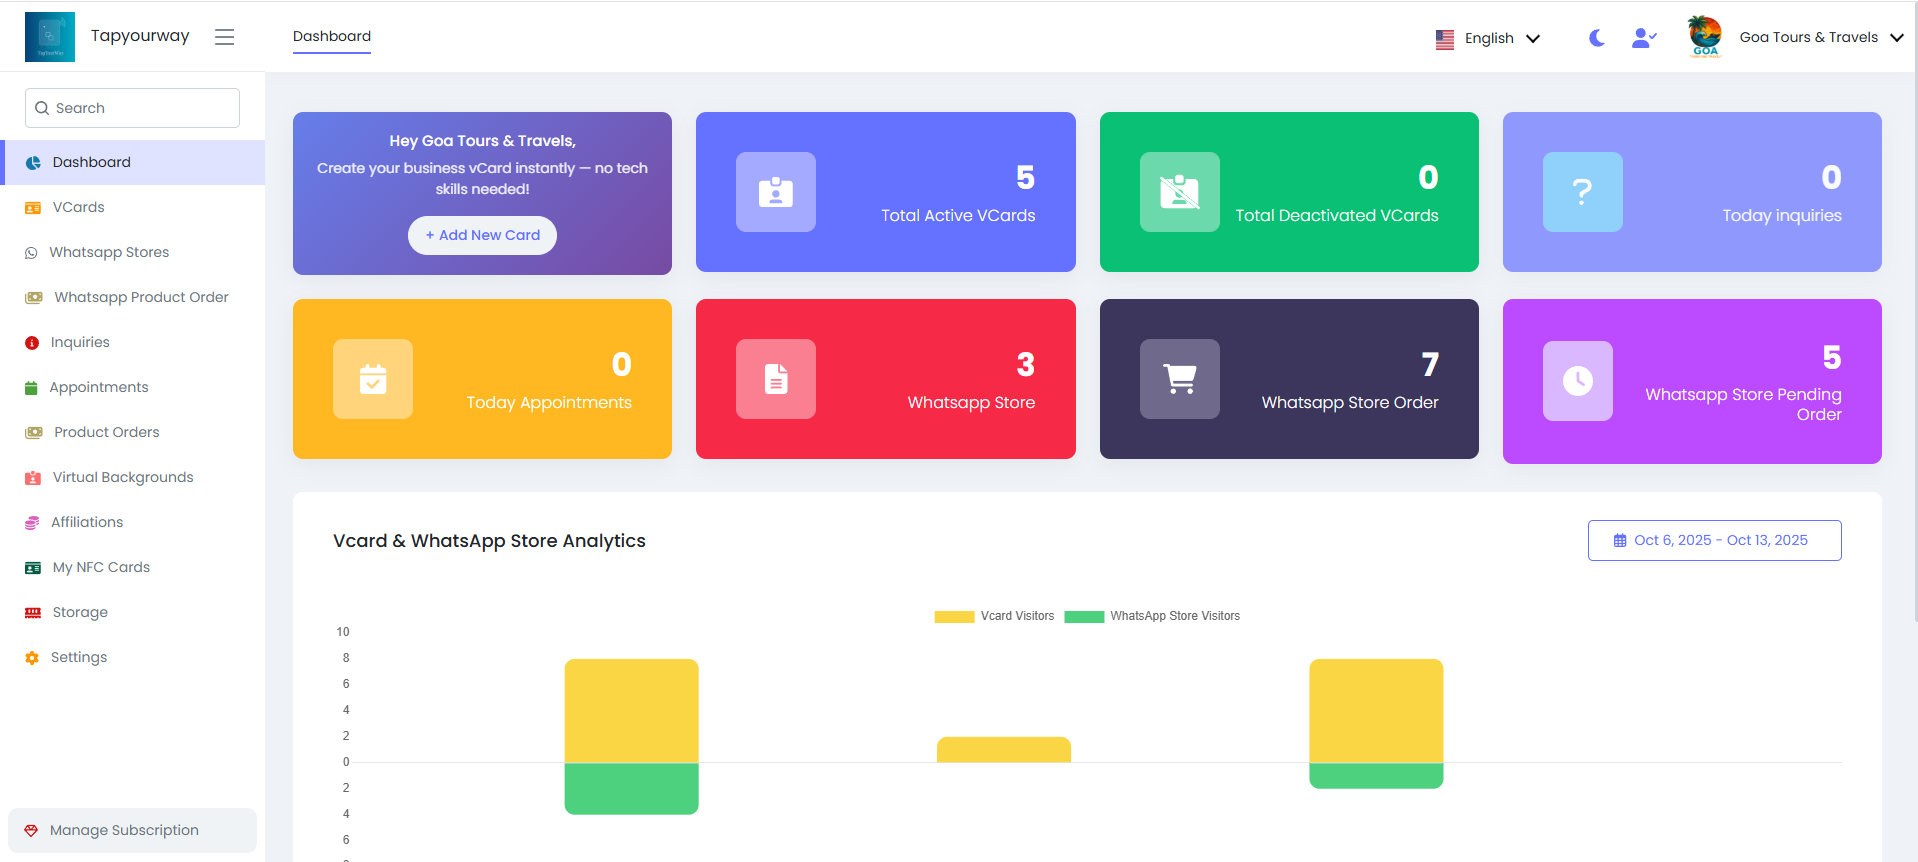Focus the sidebar Search field
1918x862 pixels.
tap(132, 108)
